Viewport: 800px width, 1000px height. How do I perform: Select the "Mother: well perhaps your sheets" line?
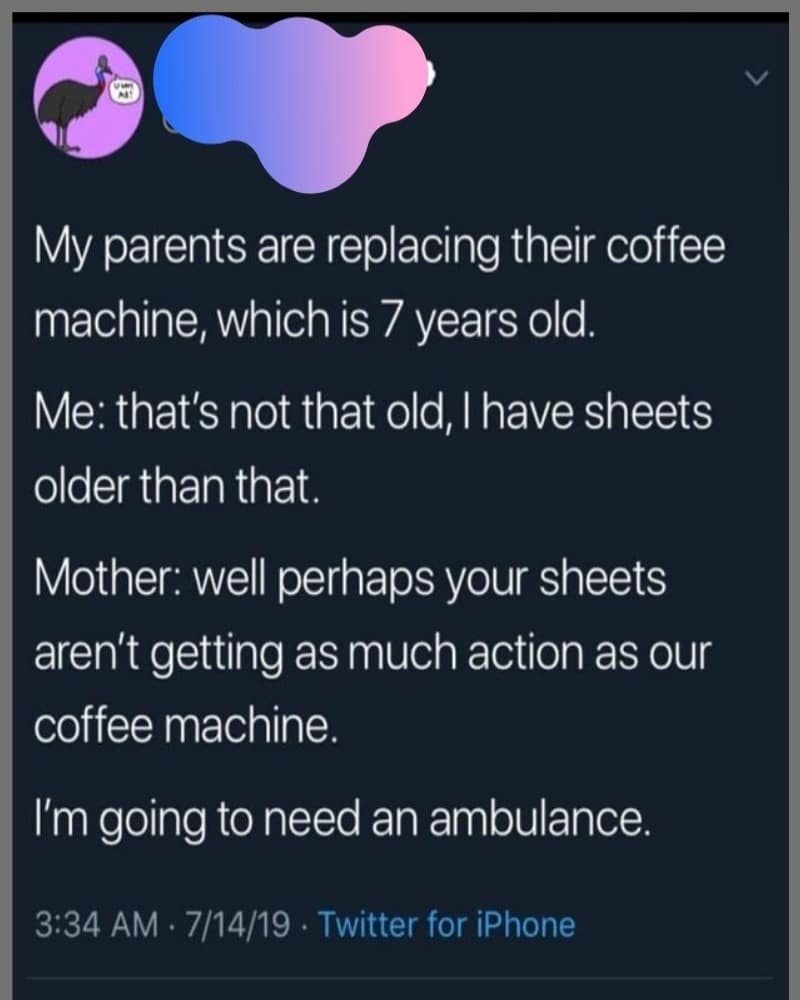pos(350,580)
